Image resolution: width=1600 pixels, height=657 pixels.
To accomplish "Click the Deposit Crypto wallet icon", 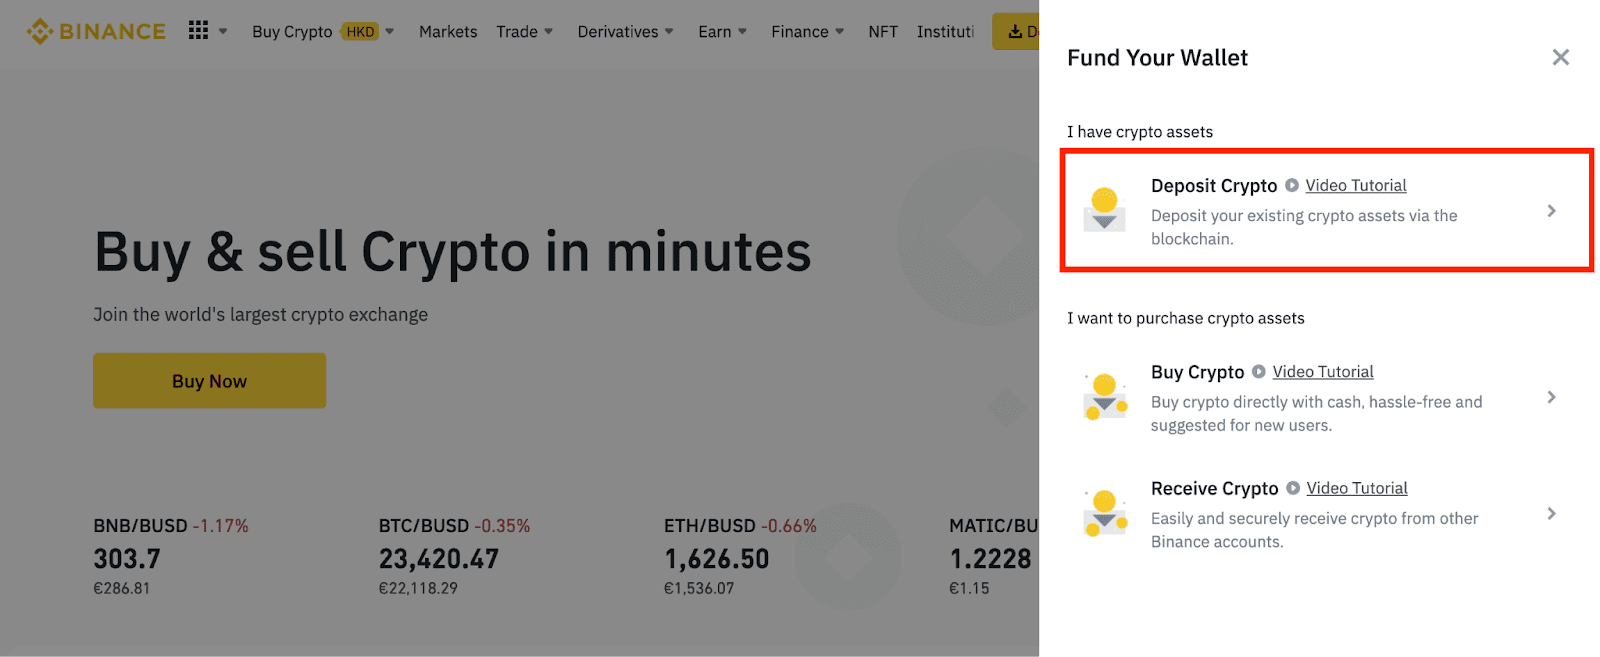I will point(1104,209).
